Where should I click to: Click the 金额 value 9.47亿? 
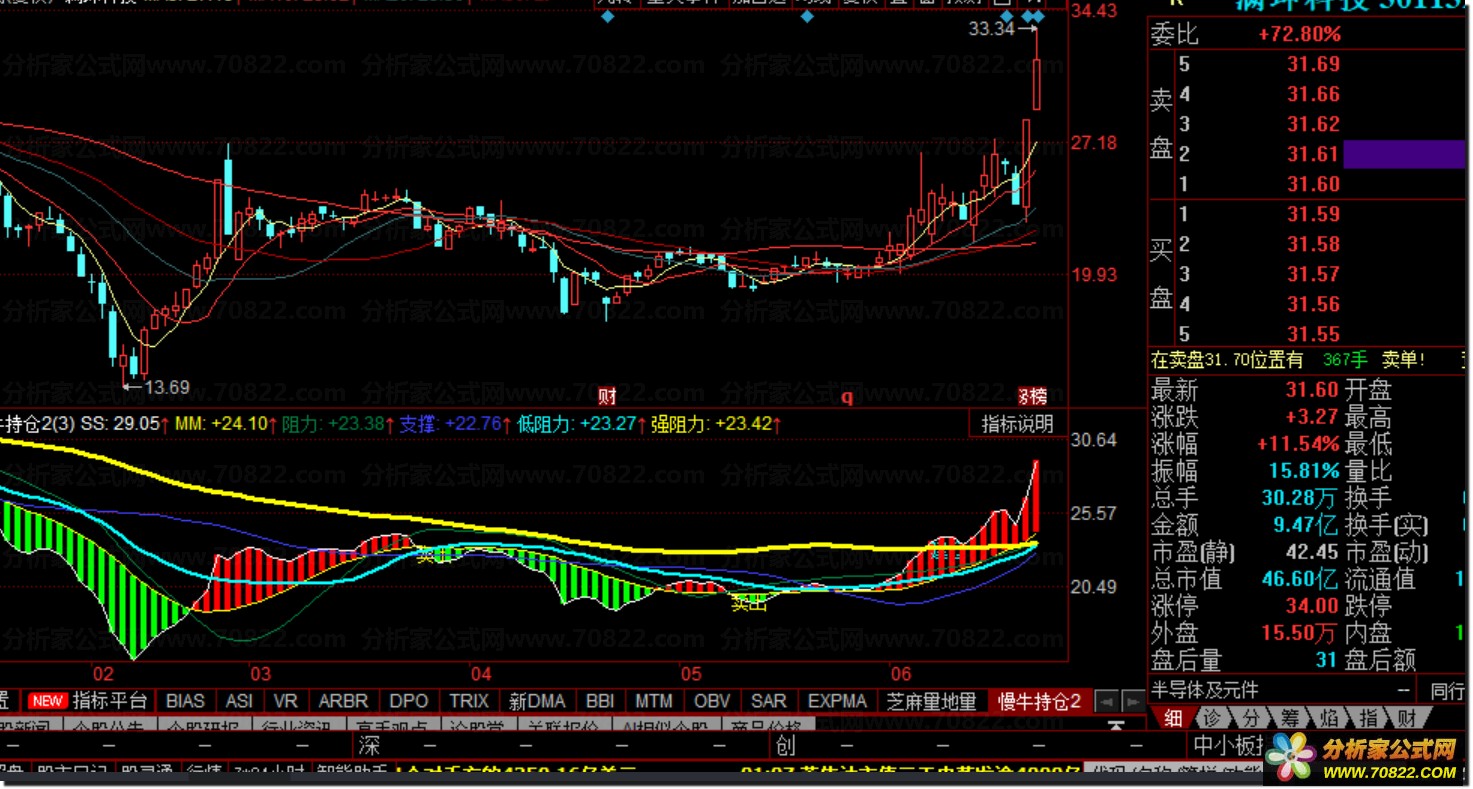[x=1304, y=525]
